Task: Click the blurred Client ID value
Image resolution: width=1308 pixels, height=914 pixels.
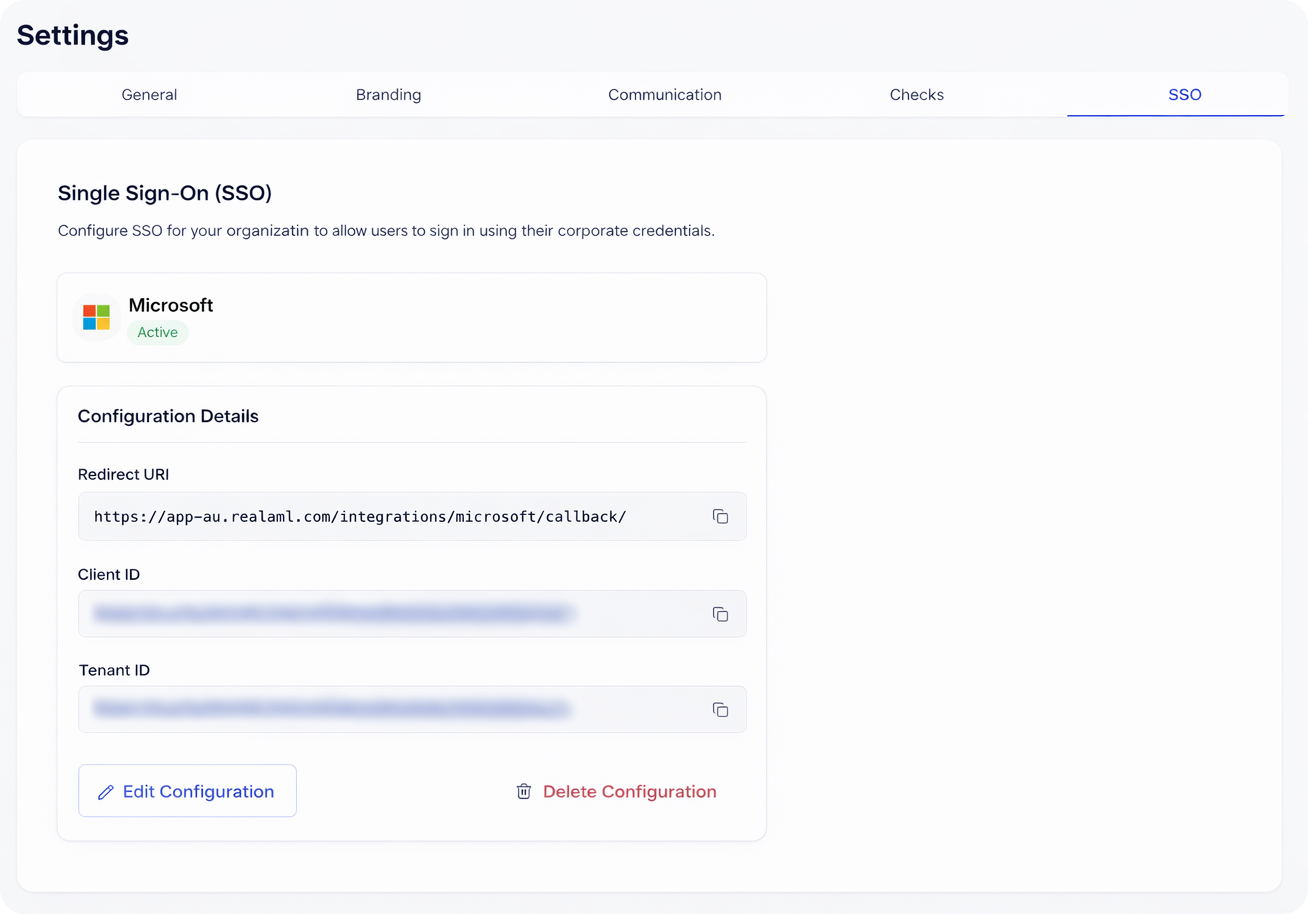Action: 332,614
